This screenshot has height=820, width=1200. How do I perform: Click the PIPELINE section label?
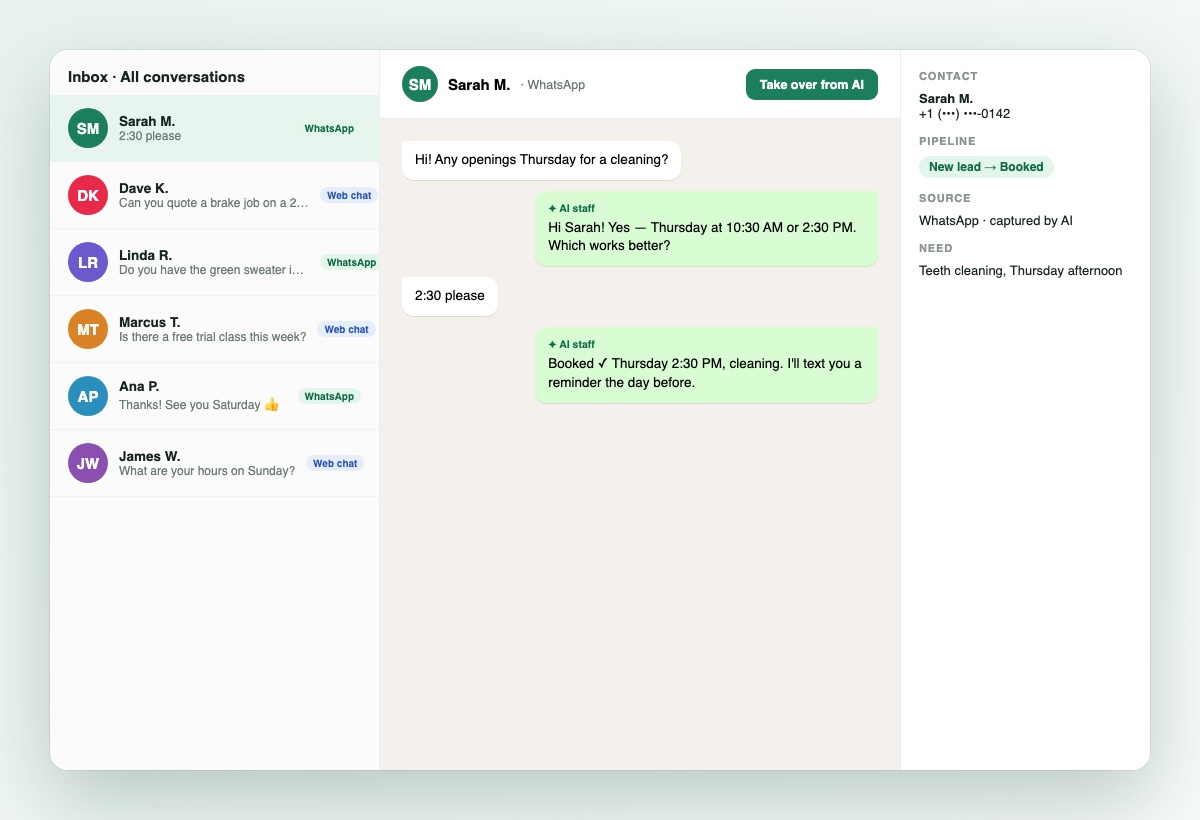(x=947, y=141)
